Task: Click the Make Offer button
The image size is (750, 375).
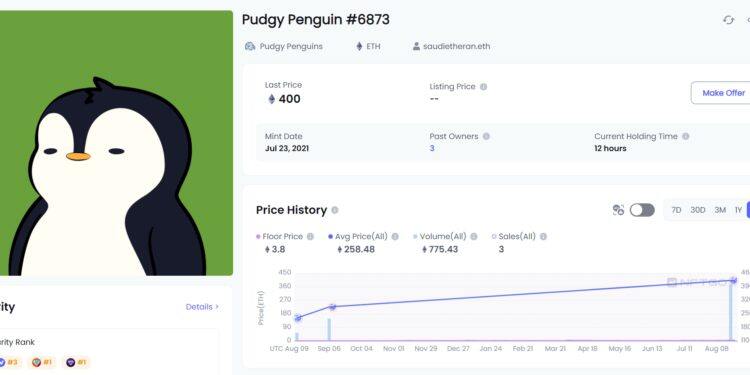Action: click(x=723, y=93)
